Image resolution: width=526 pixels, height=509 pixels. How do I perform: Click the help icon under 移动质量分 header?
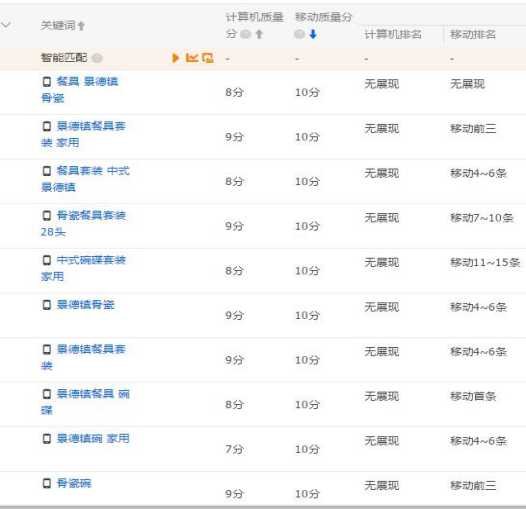point(299,34)
